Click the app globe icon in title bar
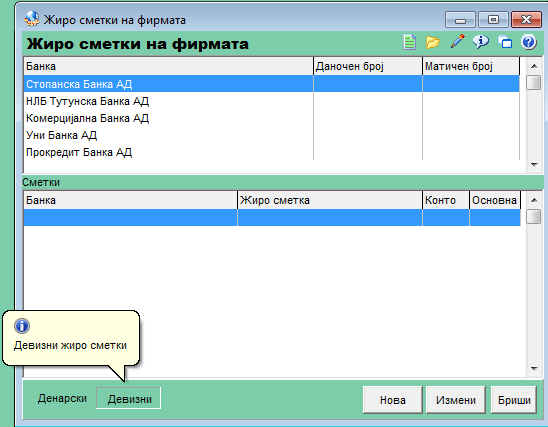The image size is (548, 427). (32, 19)
